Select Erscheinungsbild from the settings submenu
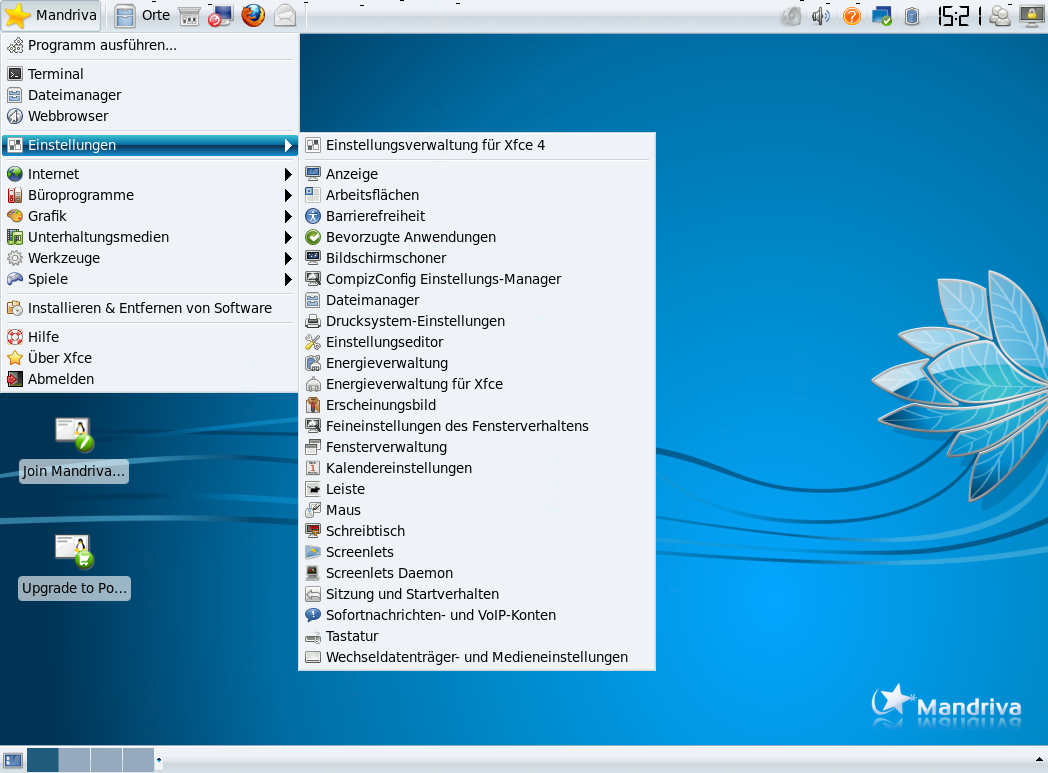This screenshot has height=773, width=1048. pos(381,405)
